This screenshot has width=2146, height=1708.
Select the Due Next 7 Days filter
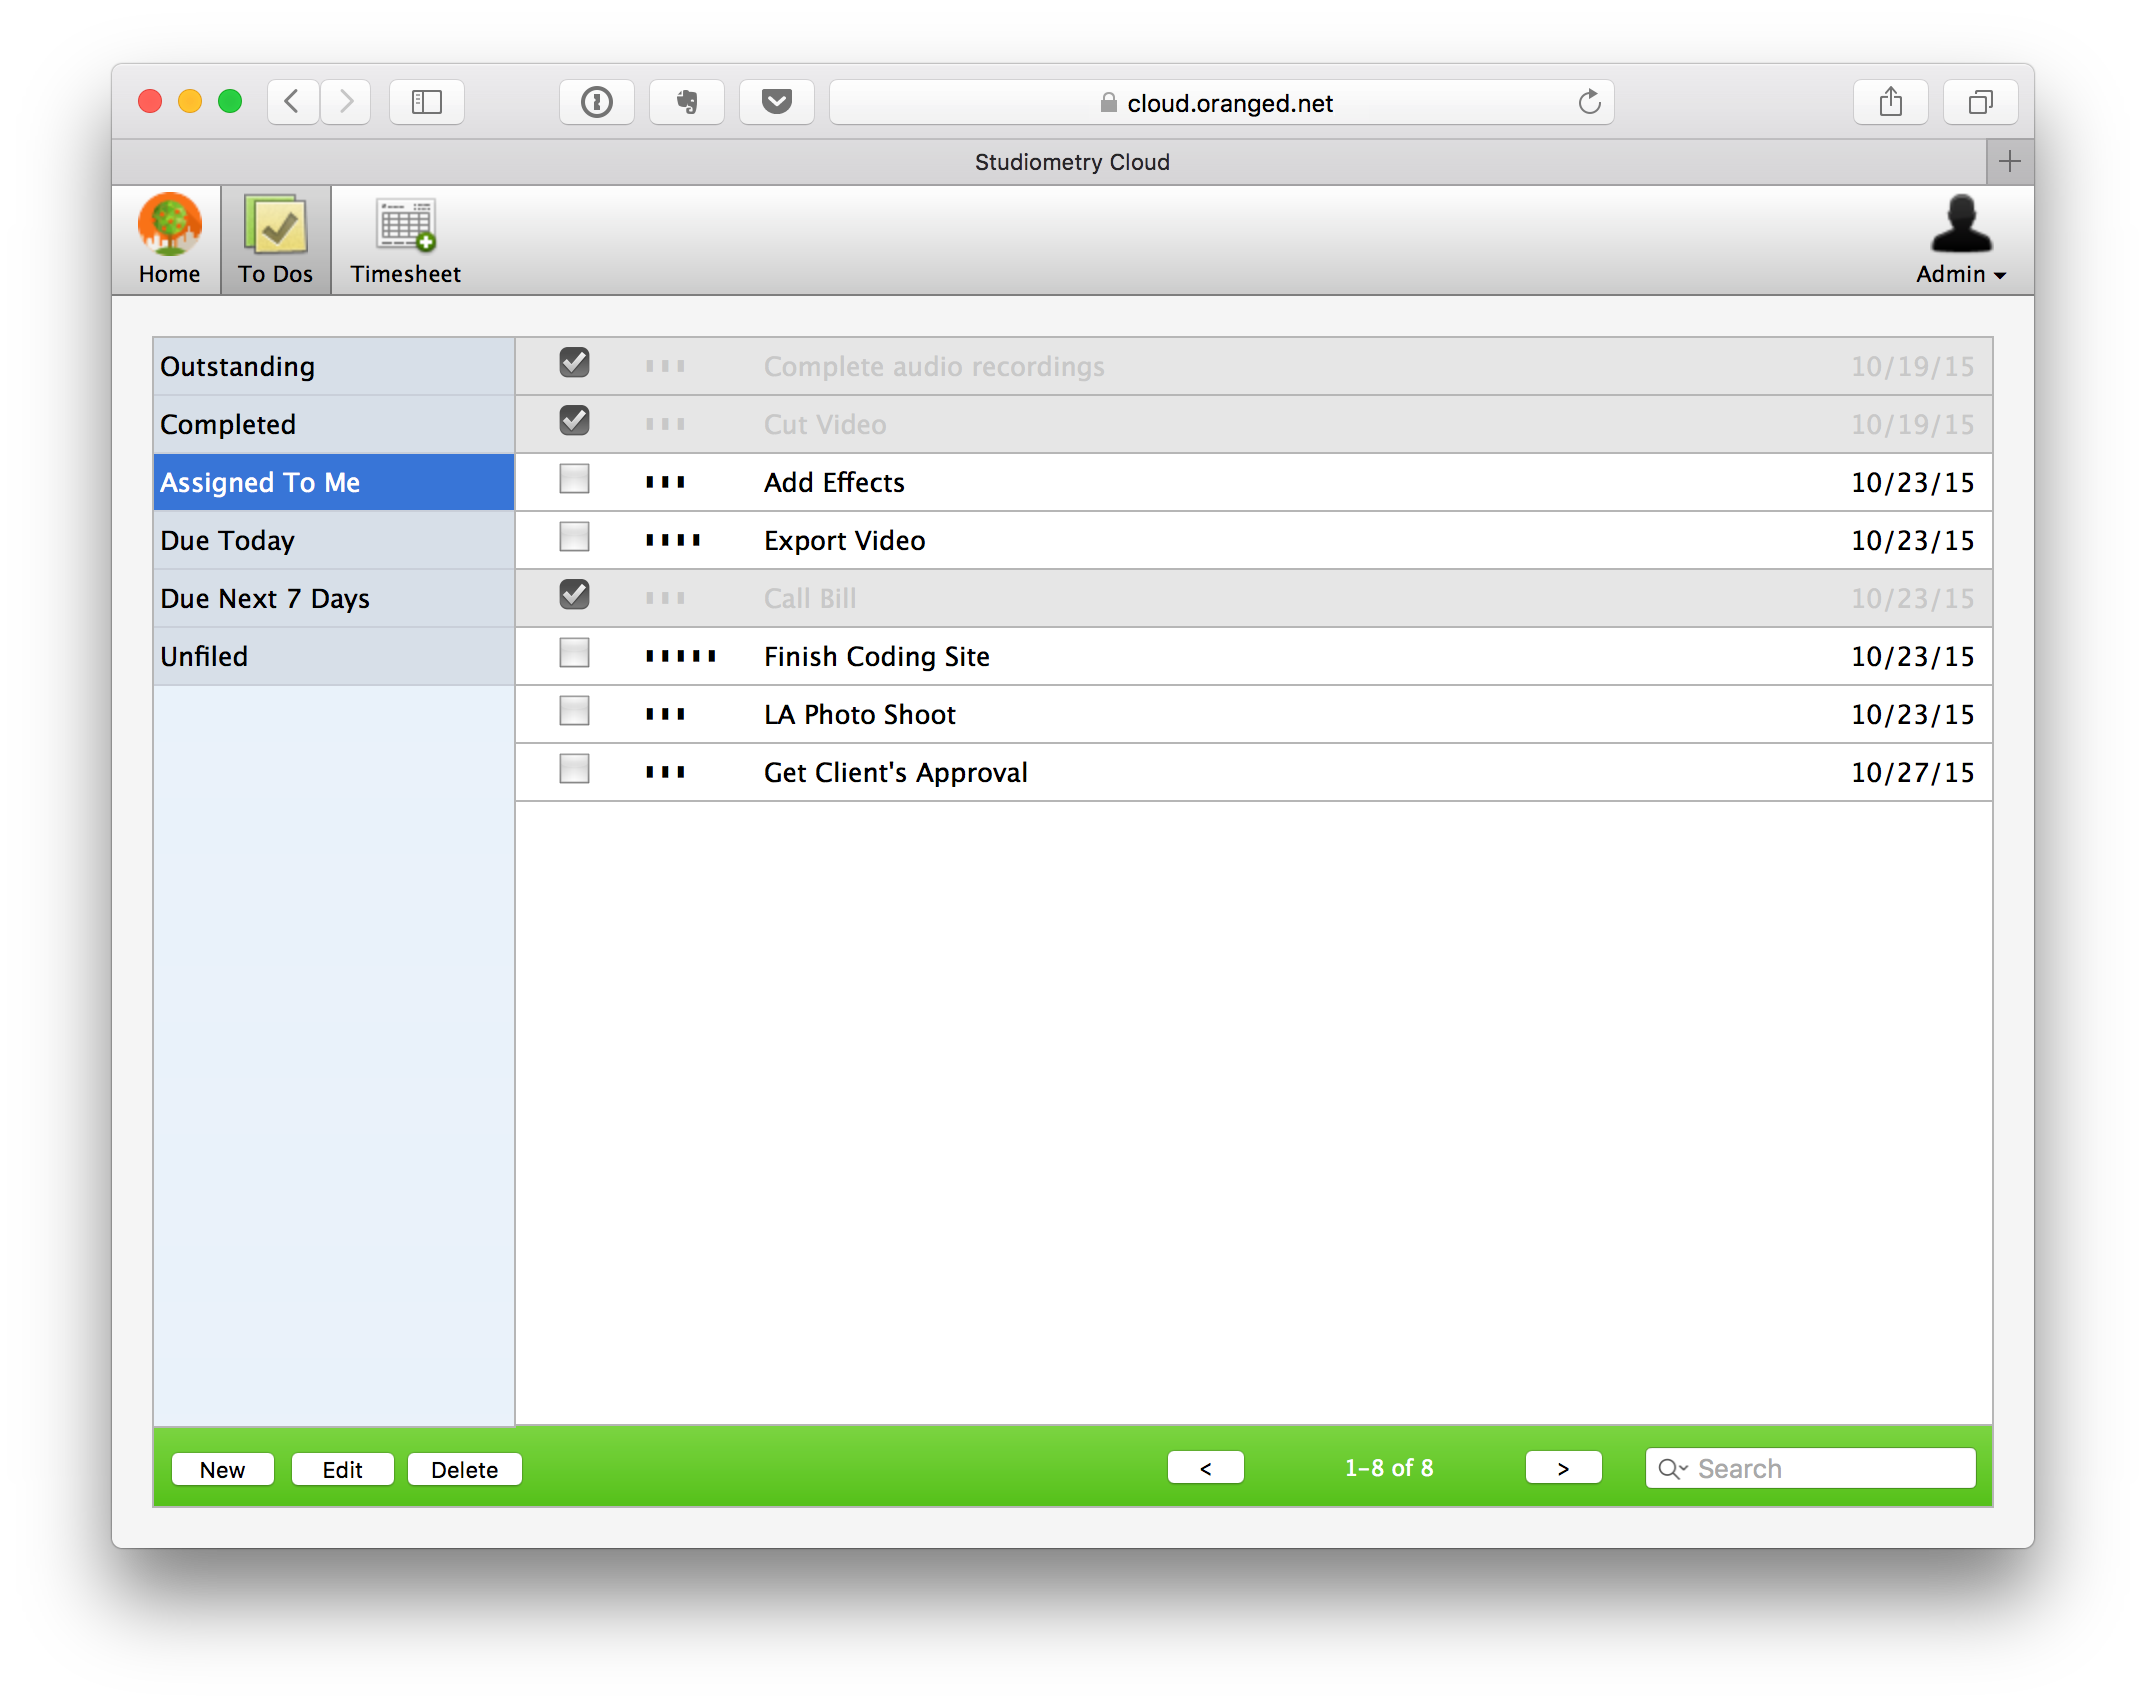pyautogui.click(x=334, y=599)
